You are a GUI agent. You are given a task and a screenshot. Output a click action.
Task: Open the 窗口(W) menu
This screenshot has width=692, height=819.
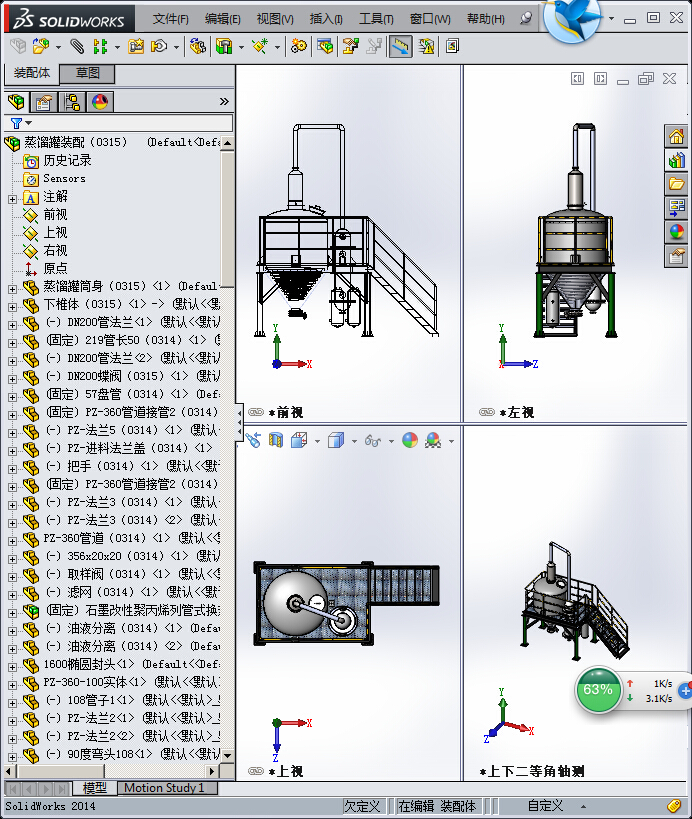[x=430, y=19]
